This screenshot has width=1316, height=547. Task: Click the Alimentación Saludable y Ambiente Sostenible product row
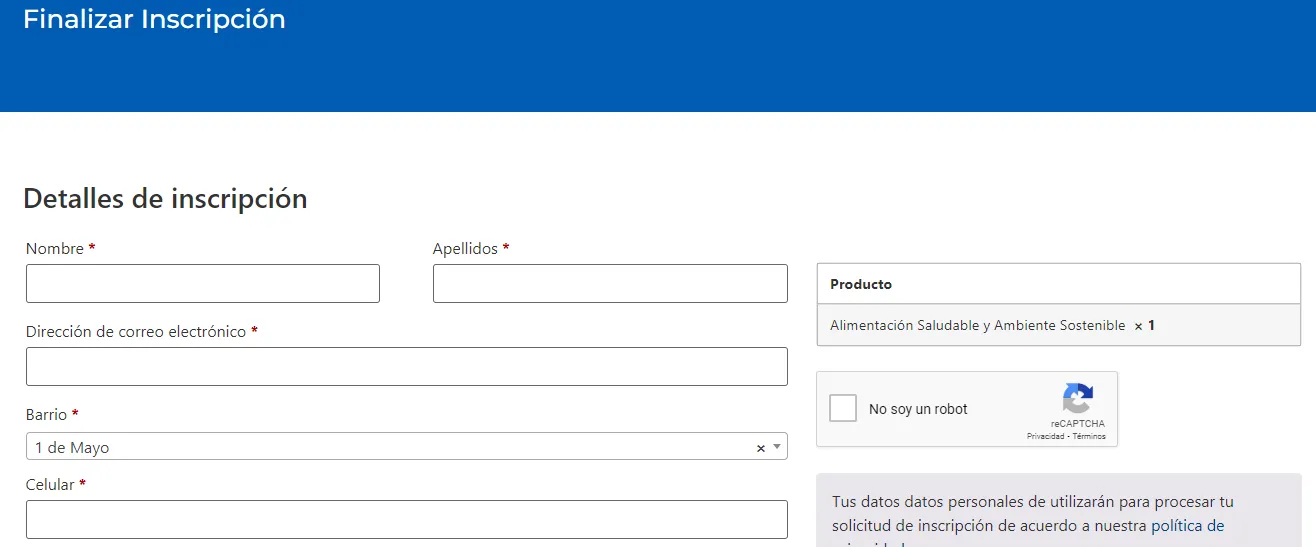(1059, 325)
